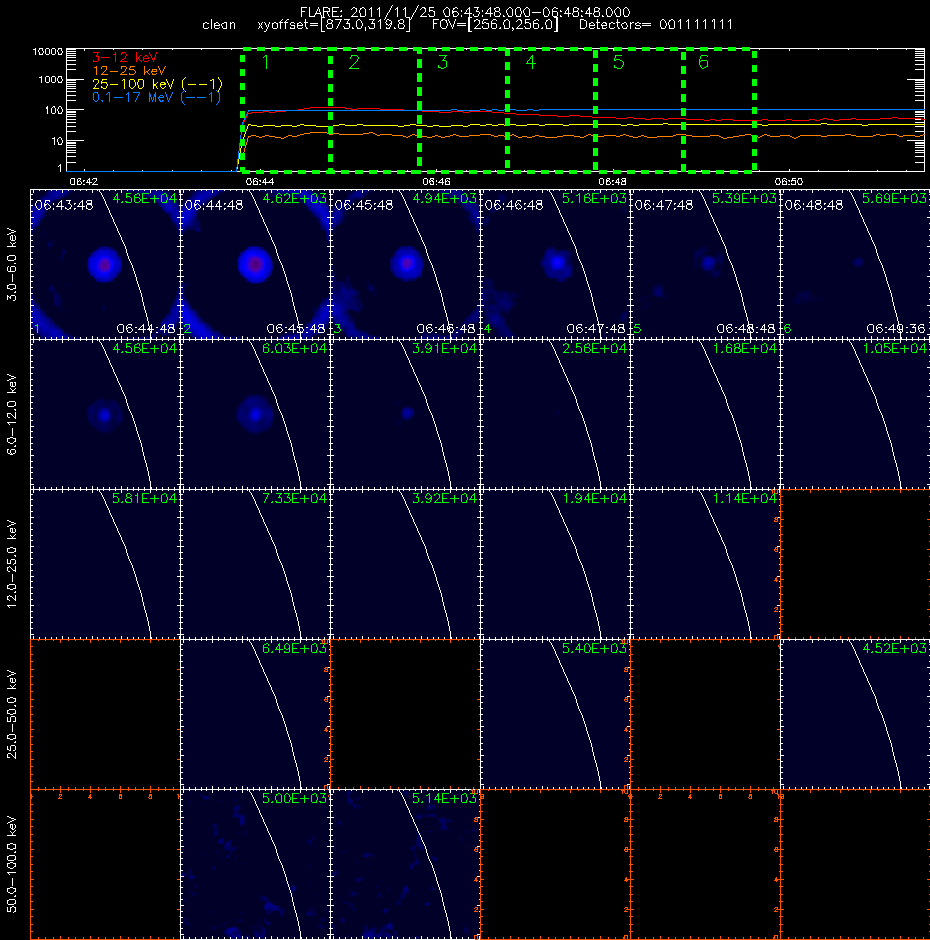The width and height of the screenshot is (930, 940).
Task: Click the red 3-12 keV legend entry
Action: (125, 58)
